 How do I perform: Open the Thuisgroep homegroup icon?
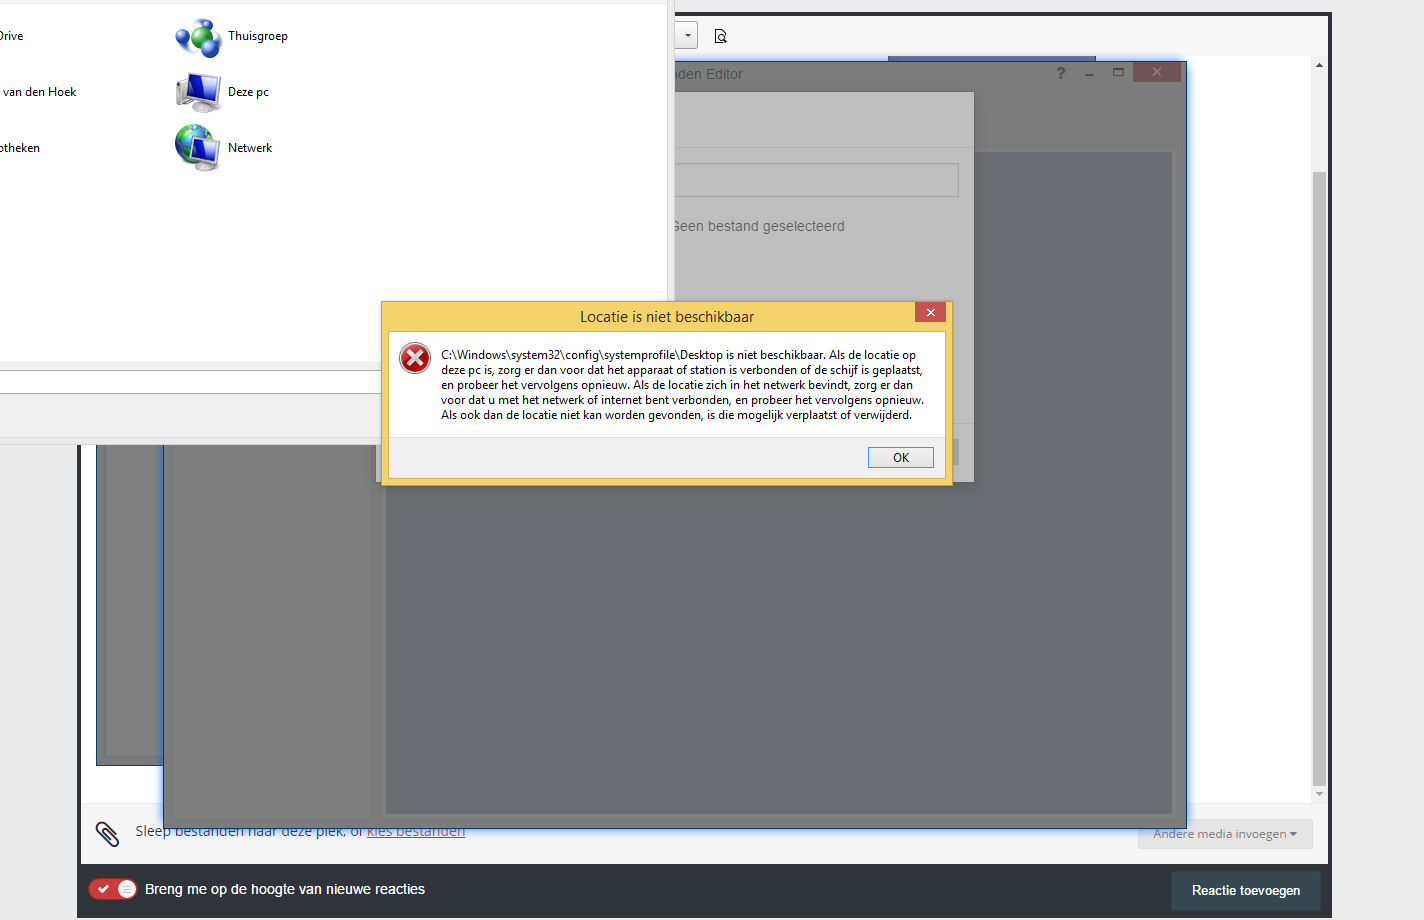coord(198,38)
